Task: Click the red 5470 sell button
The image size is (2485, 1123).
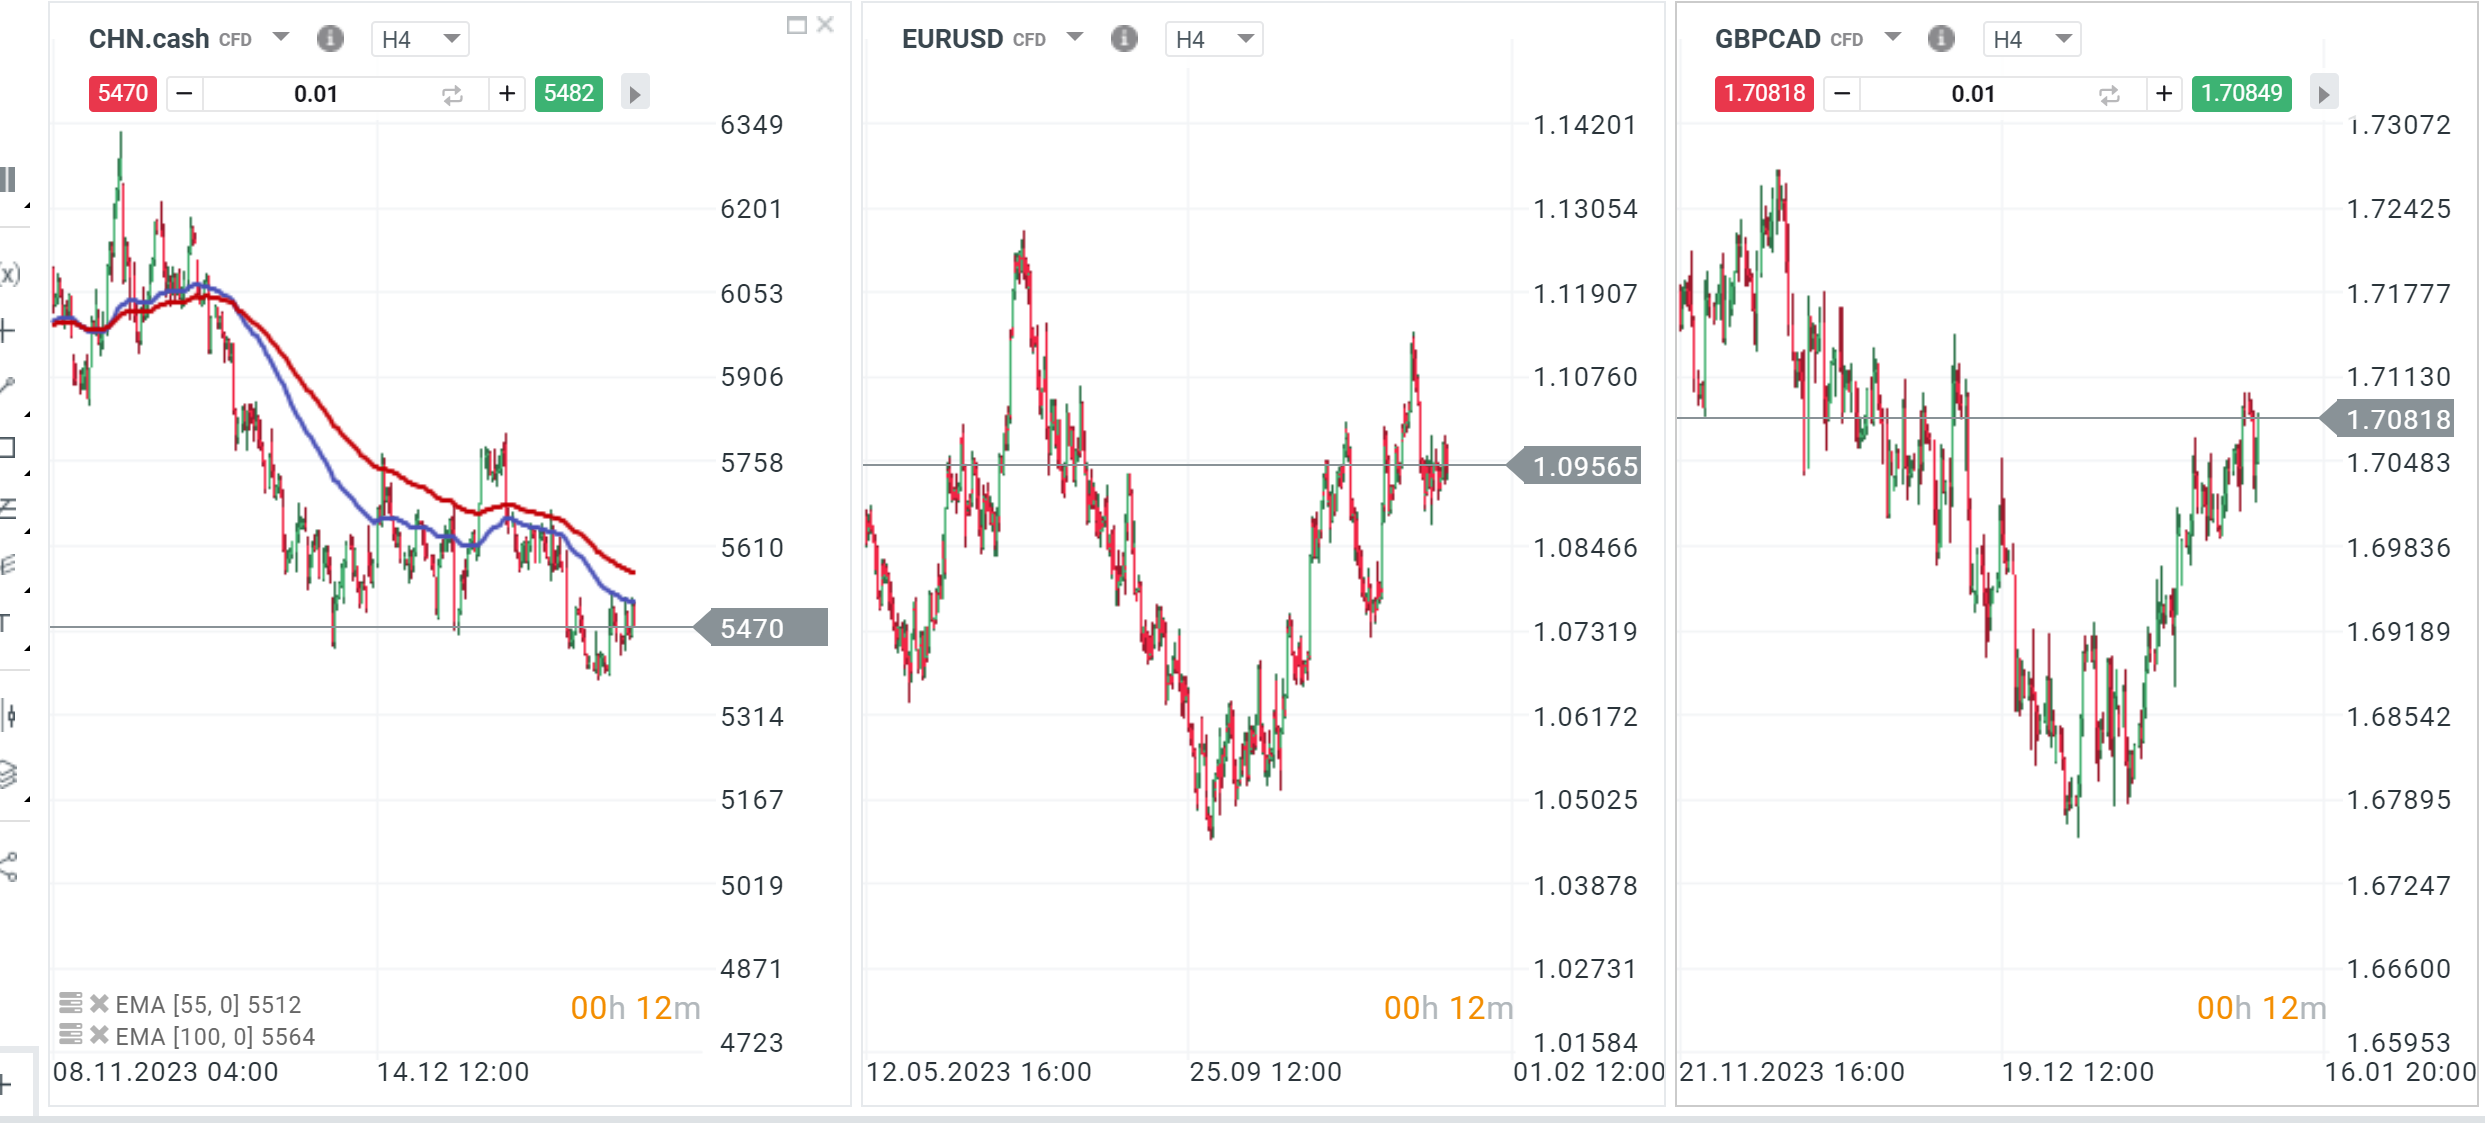Action: click(122, 93)
